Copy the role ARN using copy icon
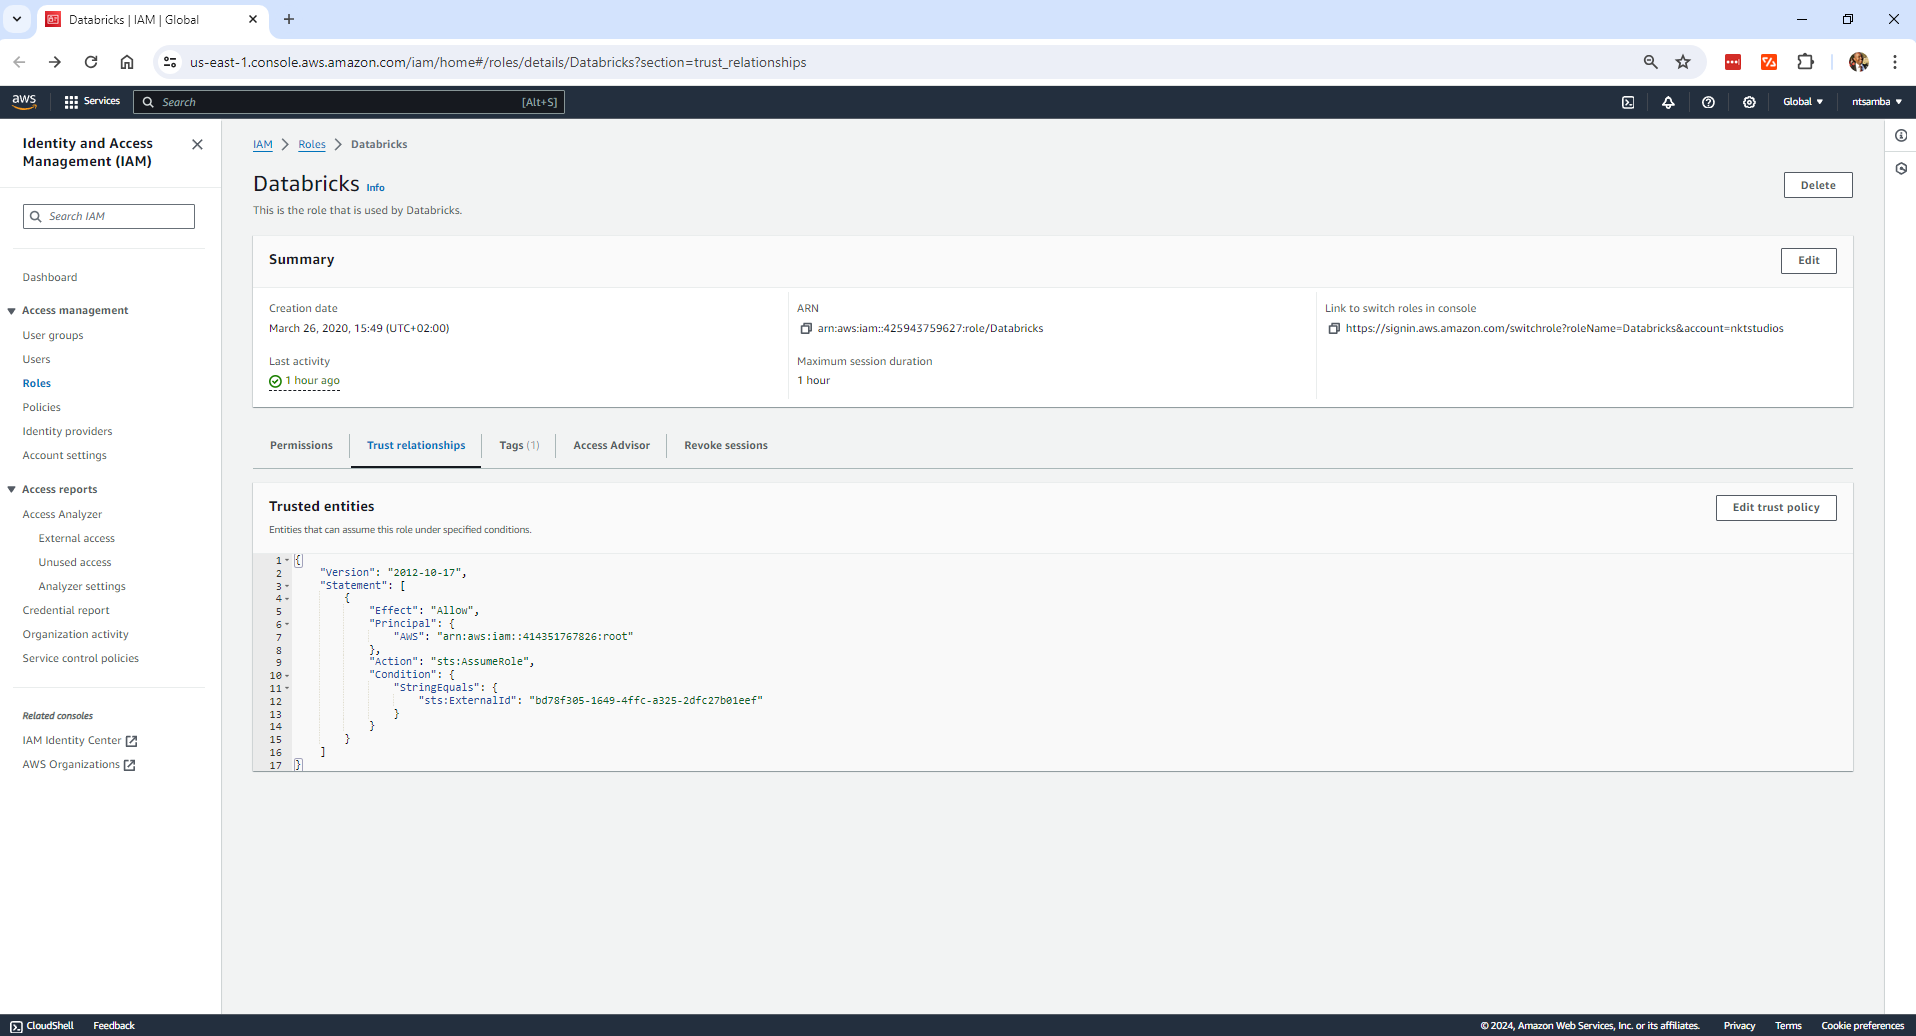1916x1036 pixels. coord(806,329)
